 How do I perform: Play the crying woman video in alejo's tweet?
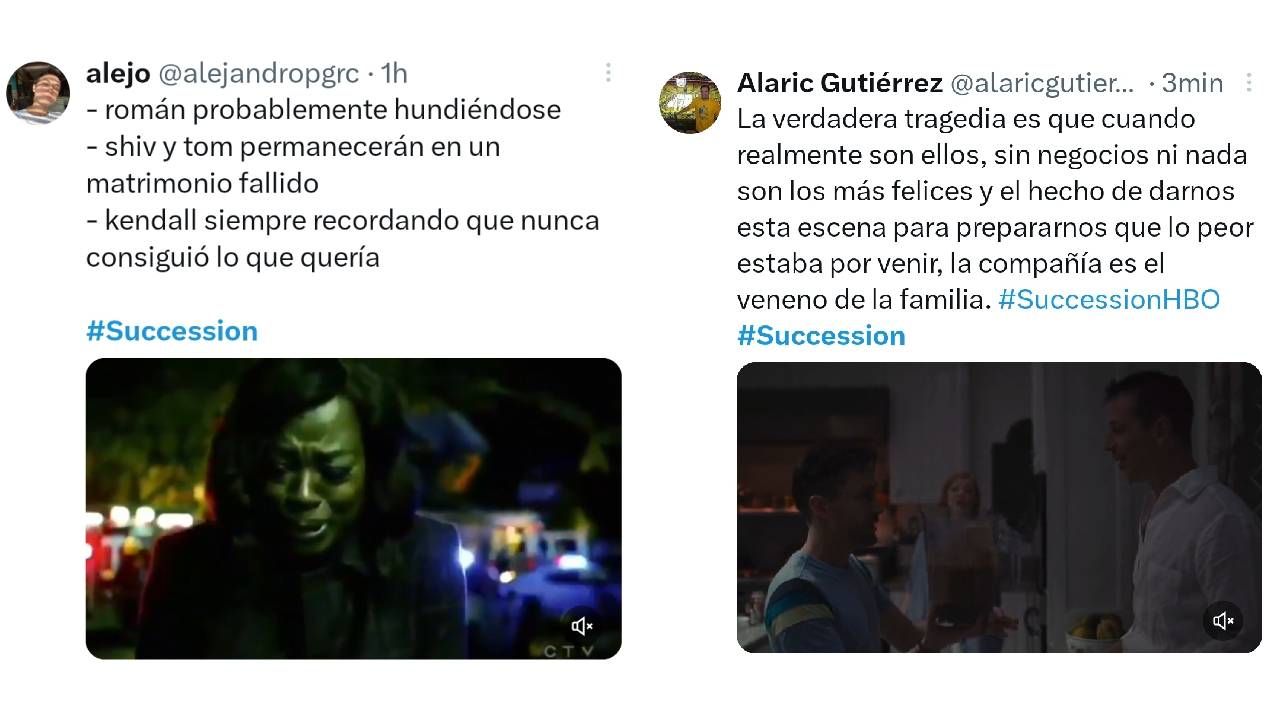tap(354, 508)
